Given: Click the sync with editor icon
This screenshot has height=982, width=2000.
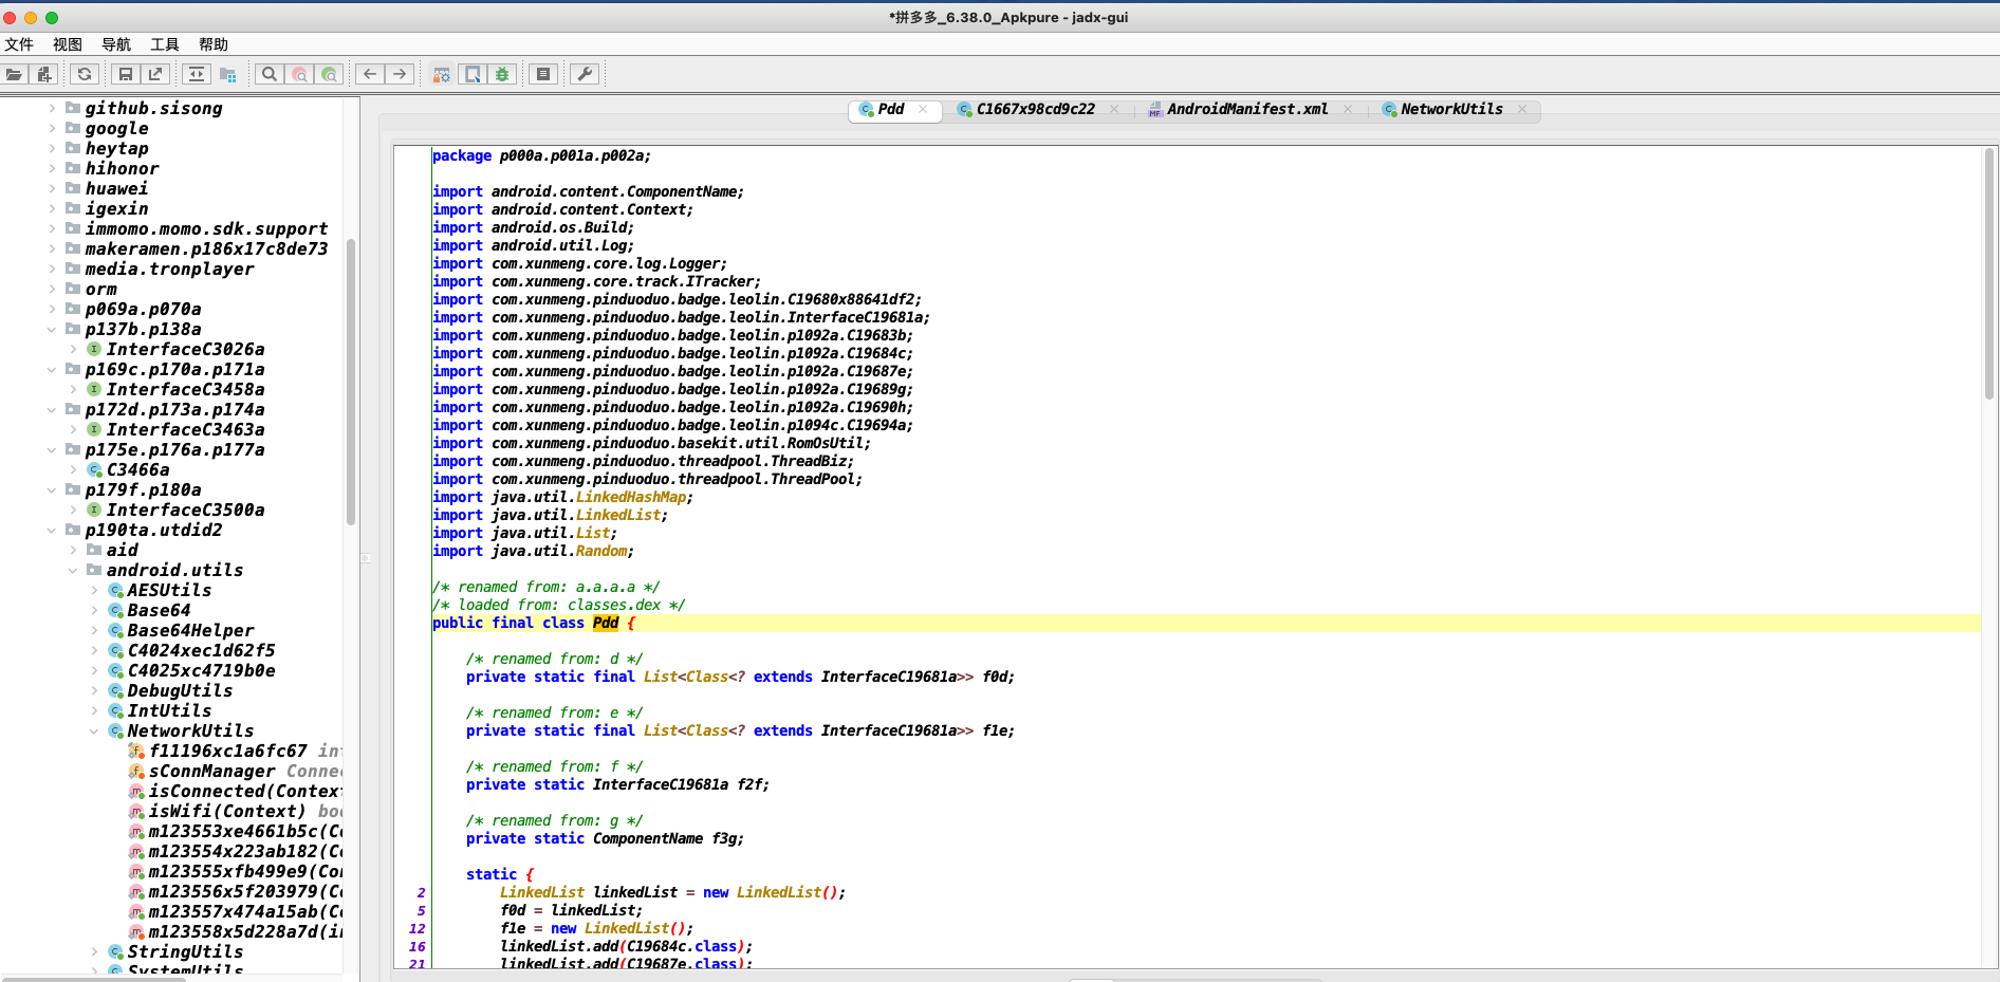Looking at the screenshot, I should pyautogui.click(x=196, y=74).
